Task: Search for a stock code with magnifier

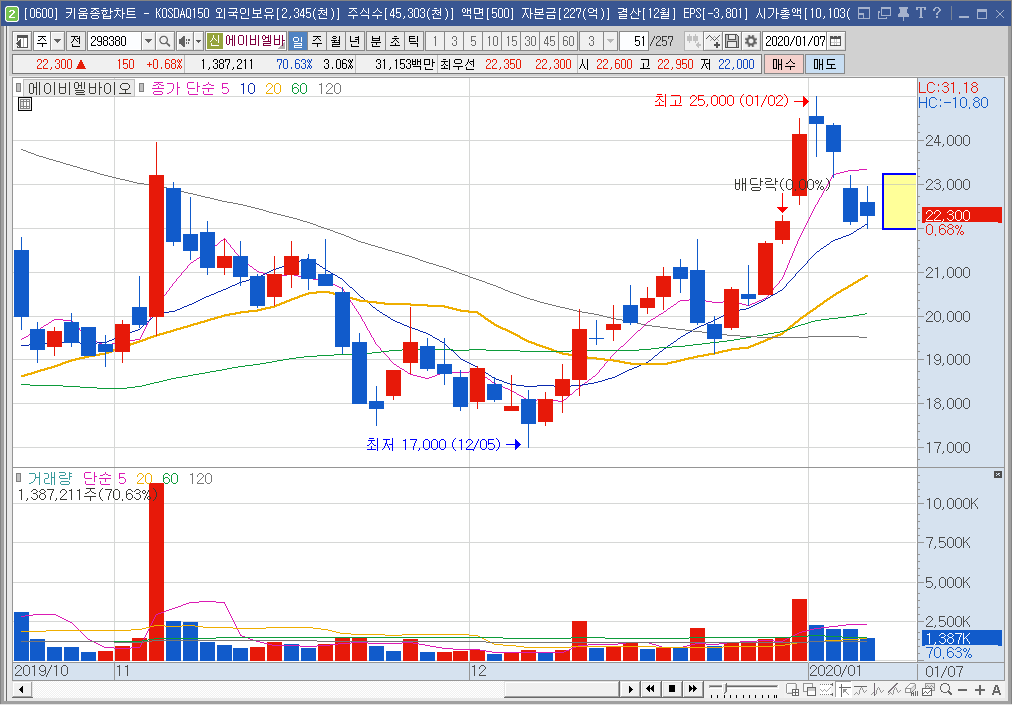Action: tap(165, 42)
